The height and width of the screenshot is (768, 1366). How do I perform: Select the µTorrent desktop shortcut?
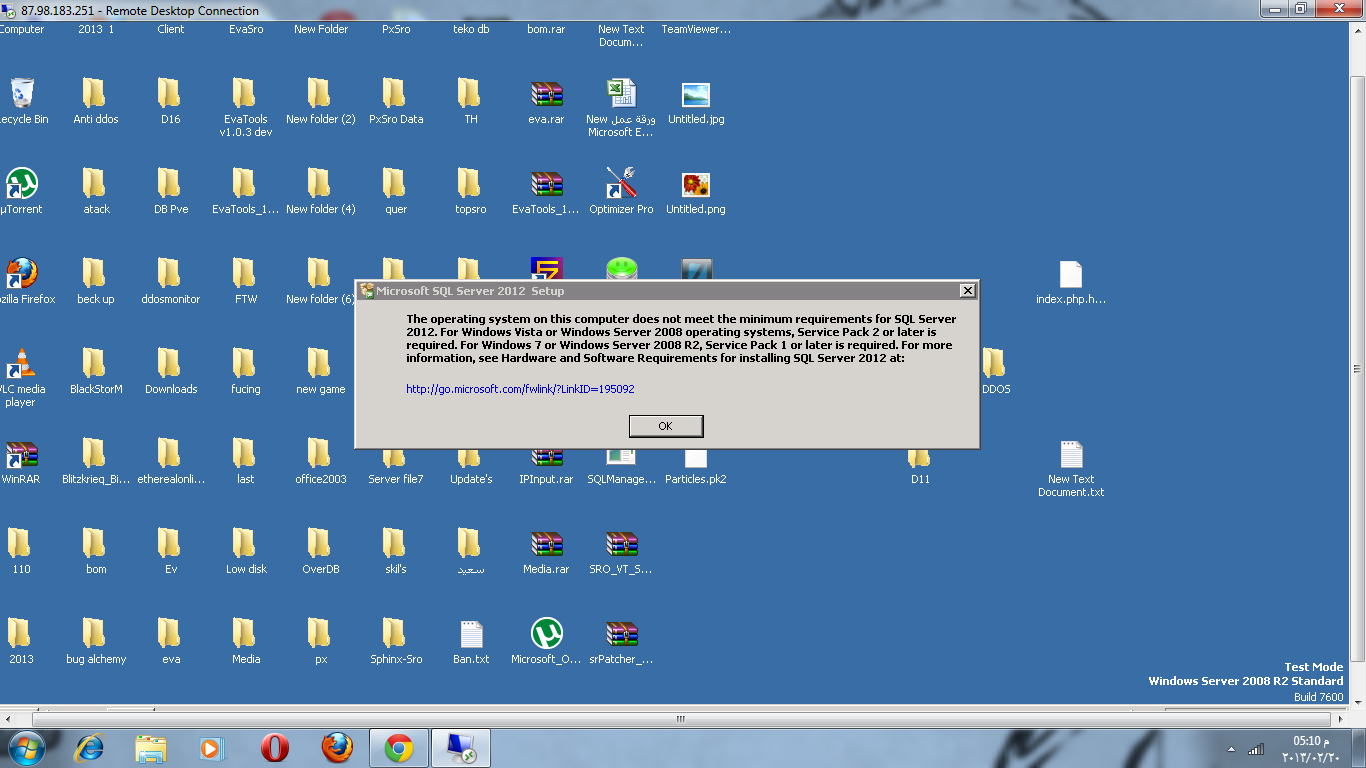click(21, 192)
